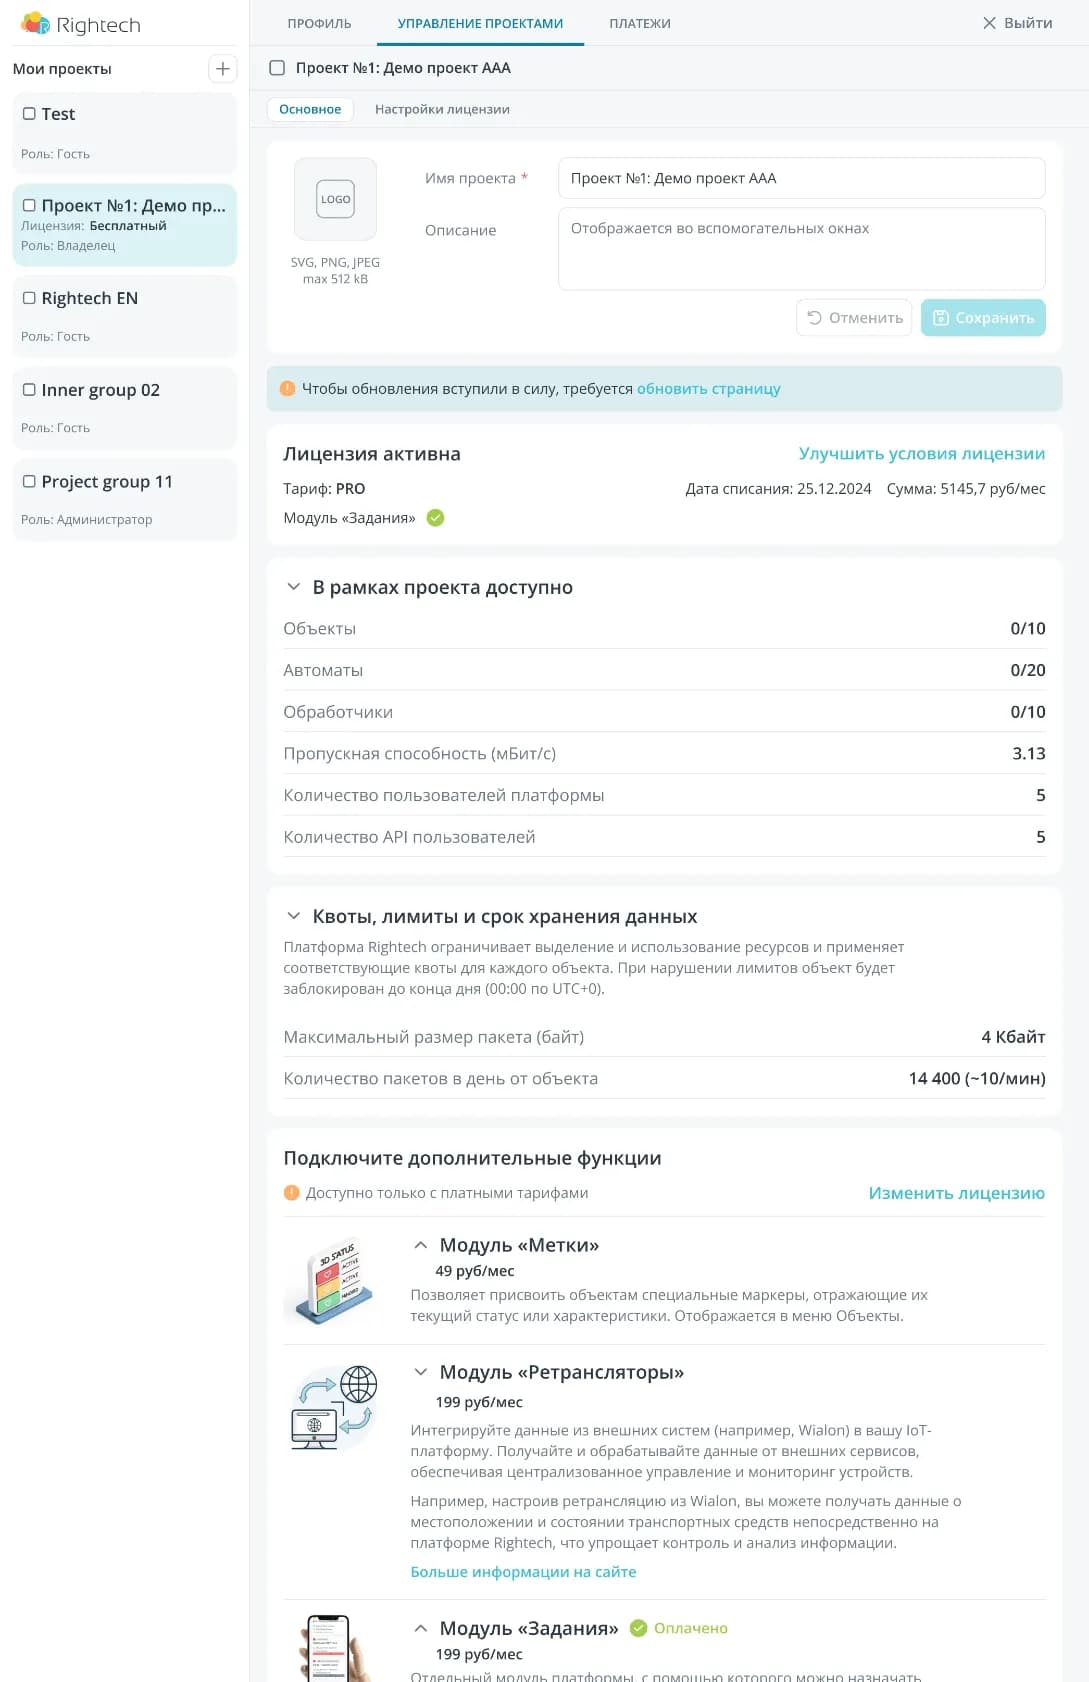This screenshot has height=1682, width=1089.
Task: Upload a project logo image
Action: 335,199
